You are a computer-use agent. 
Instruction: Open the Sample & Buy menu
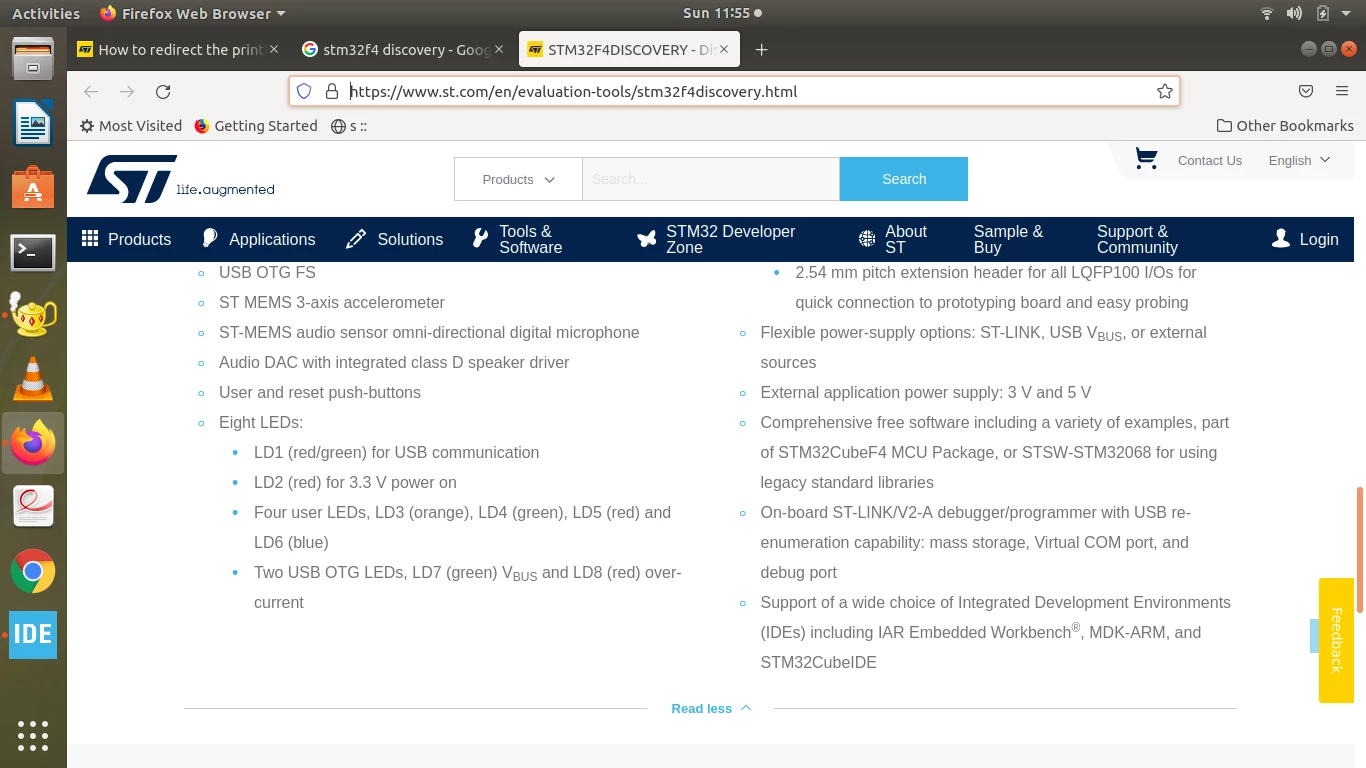pyautogui.click(x=1008, y=239)
